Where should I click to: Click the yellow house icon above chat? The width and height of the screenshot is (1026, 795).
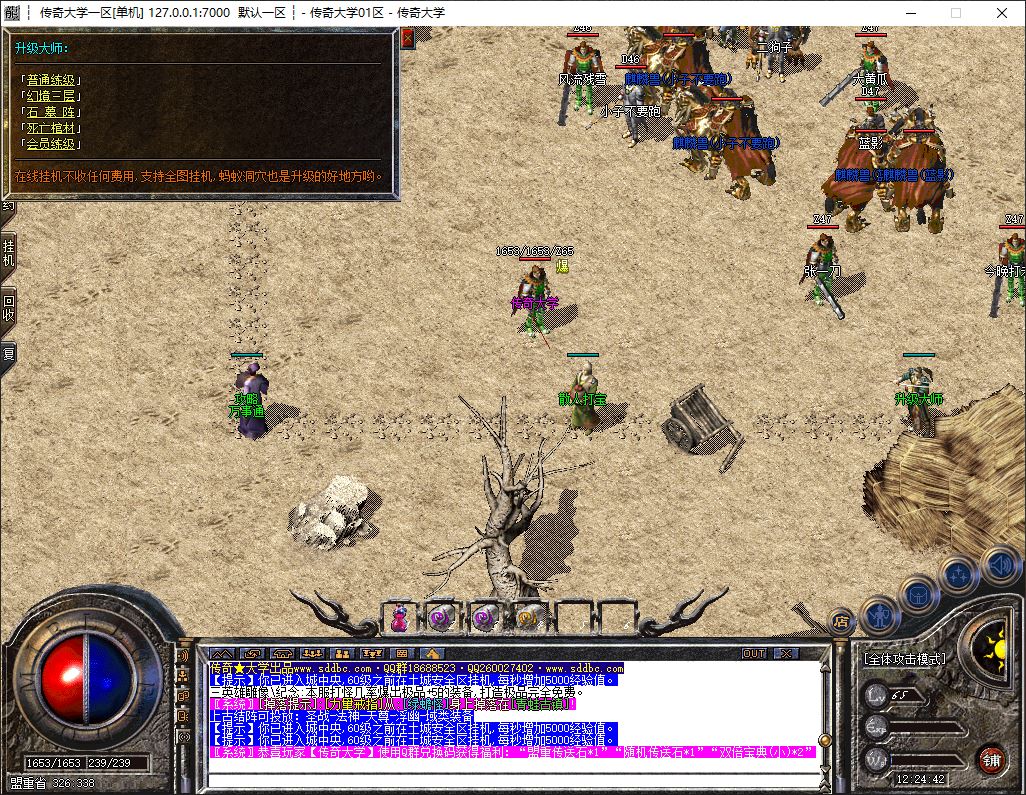(432, 653)
